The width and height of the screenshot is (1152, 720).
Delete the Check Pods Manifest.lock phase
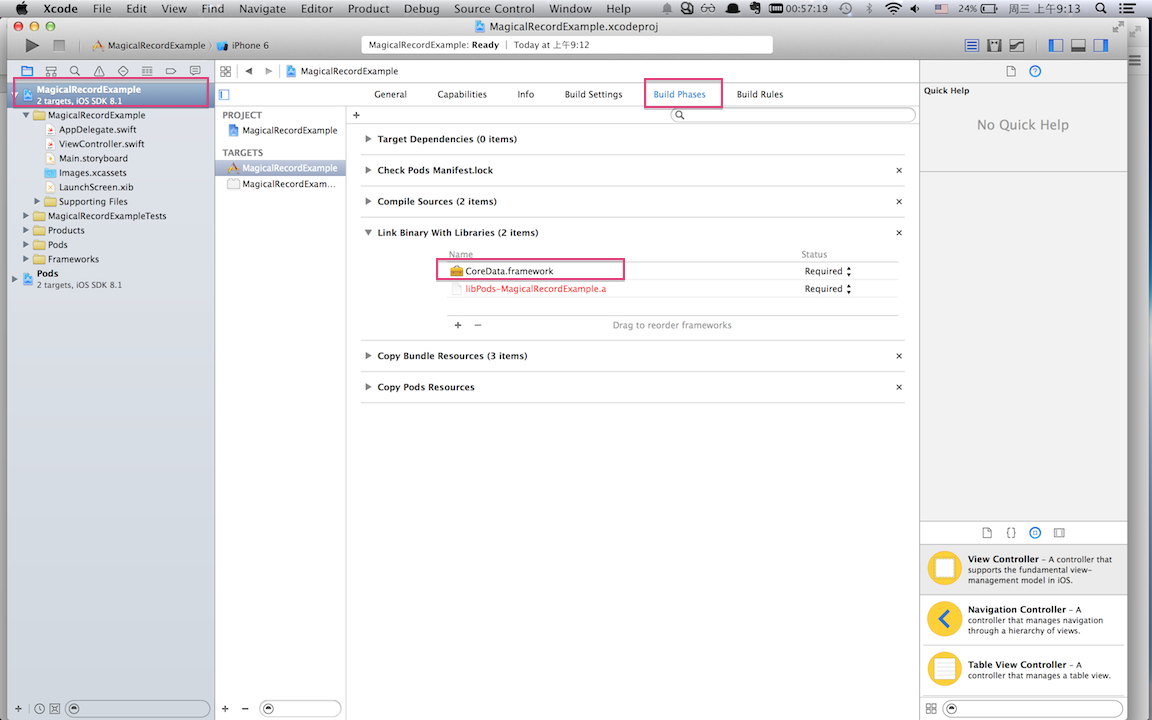tap(899, 170)
